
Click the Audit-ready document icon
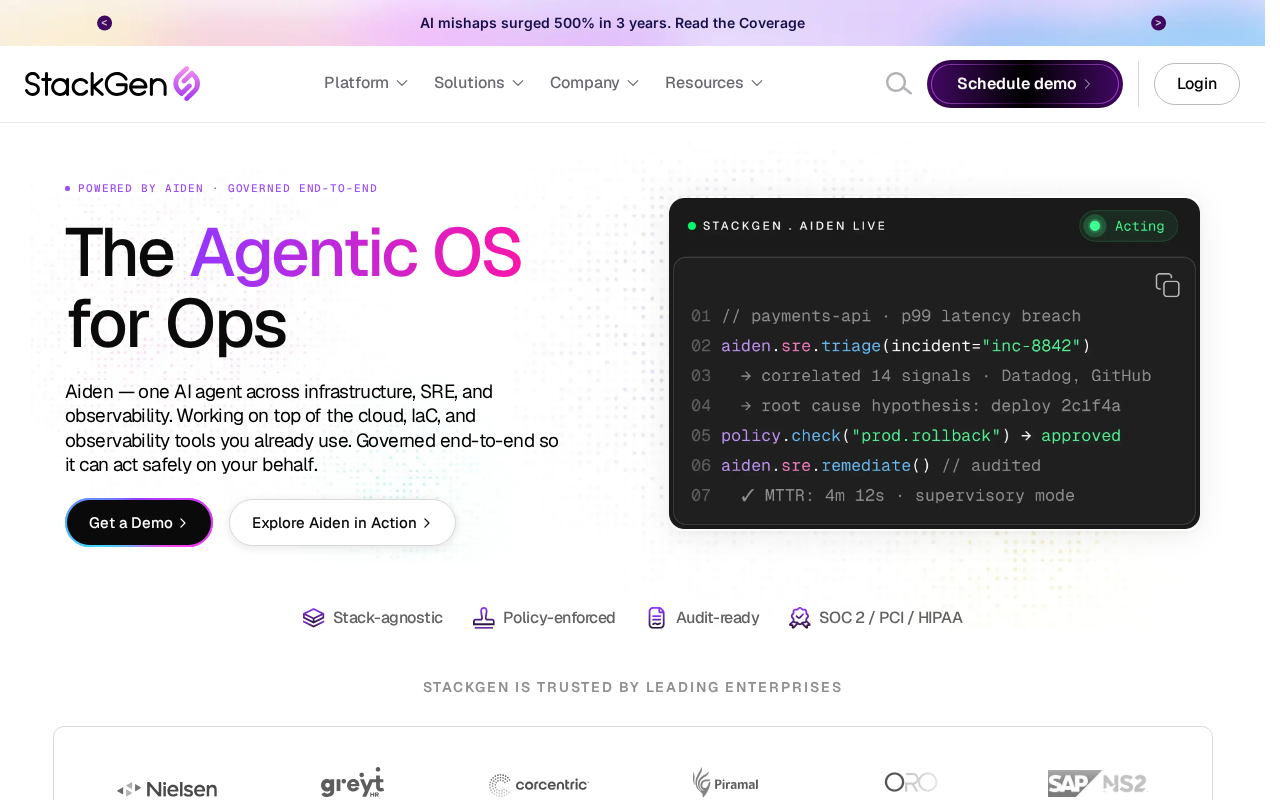(x=657, y=618)
